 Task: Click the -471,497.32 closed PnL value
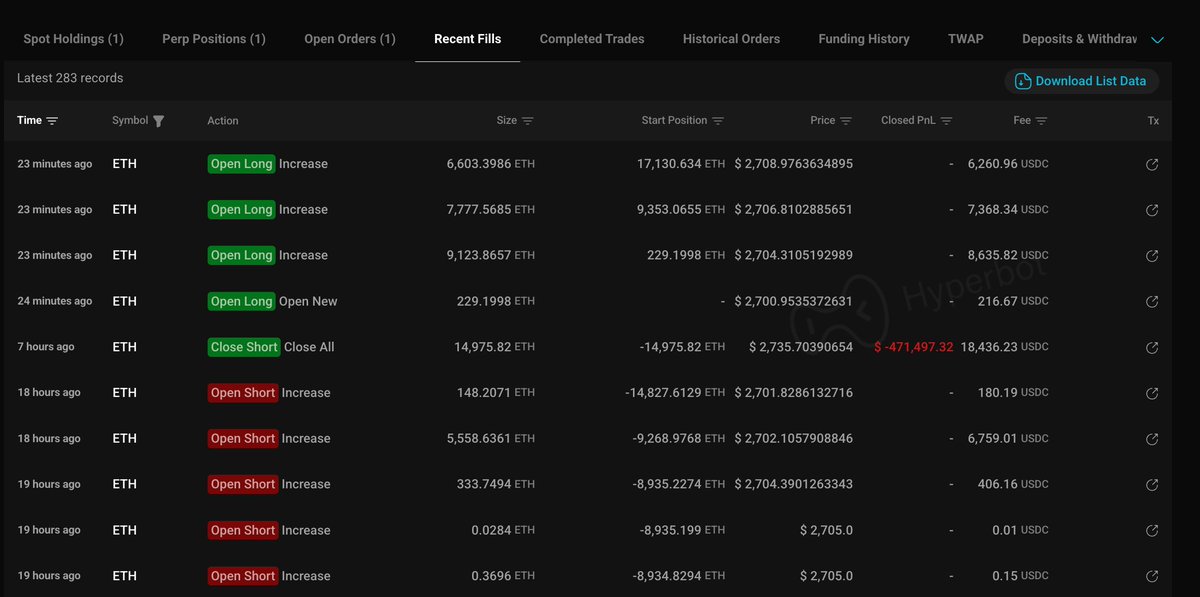tap(914, 347)
